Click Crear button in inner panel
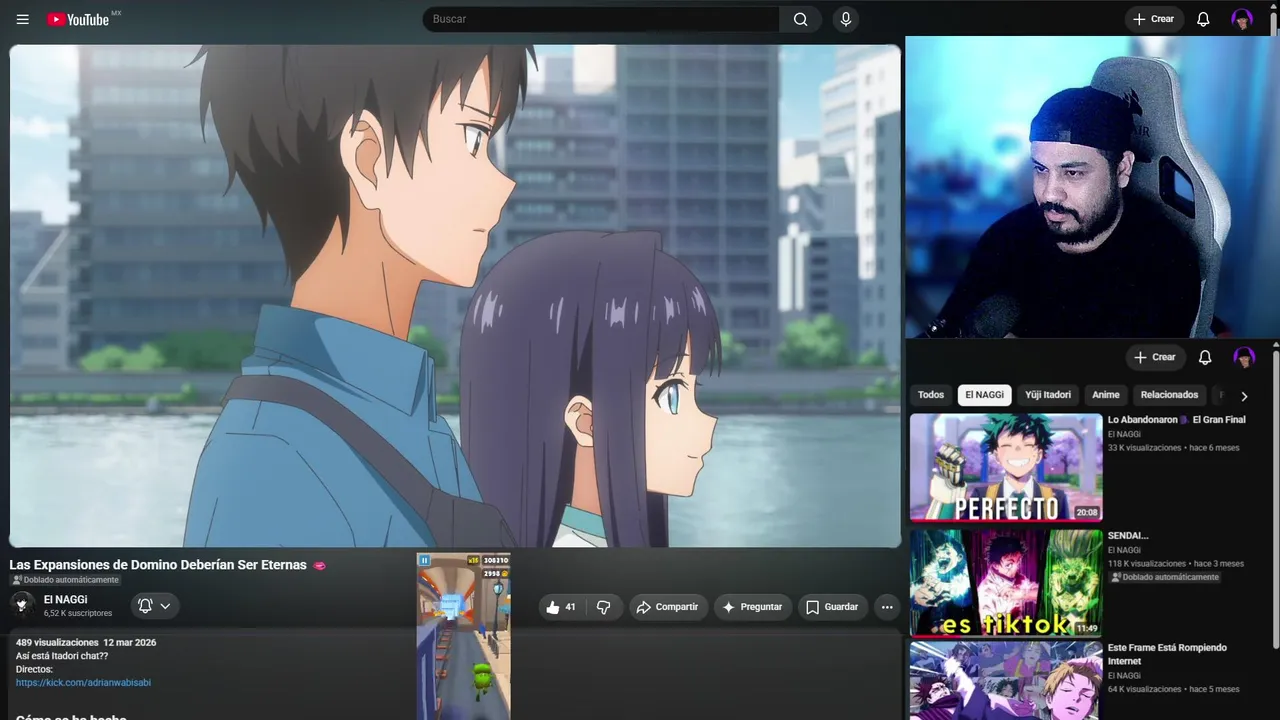Screen dimensions: 1280x720 coord(1154,357)
